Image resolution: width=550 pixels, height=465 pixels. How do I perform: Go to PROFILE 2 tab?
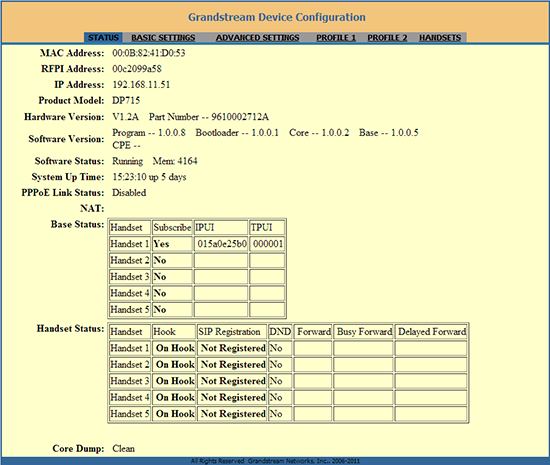pyautogui.click(x=387, y=38)
